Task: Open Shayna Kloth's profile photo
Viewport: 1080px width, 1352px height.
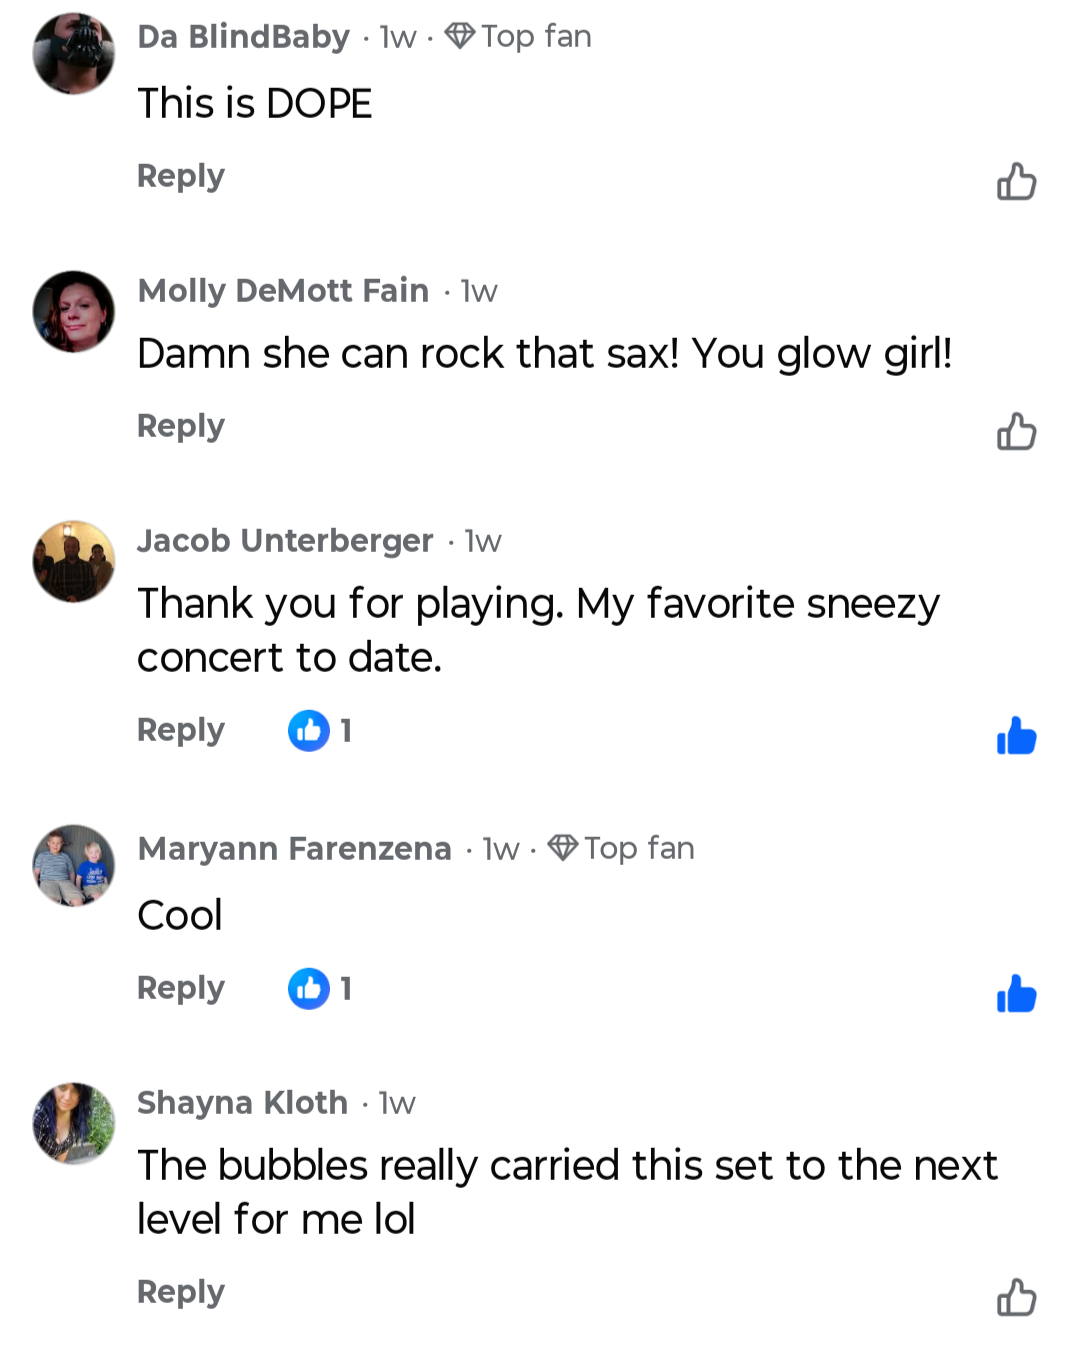Action: click(x=74, y=1123)
